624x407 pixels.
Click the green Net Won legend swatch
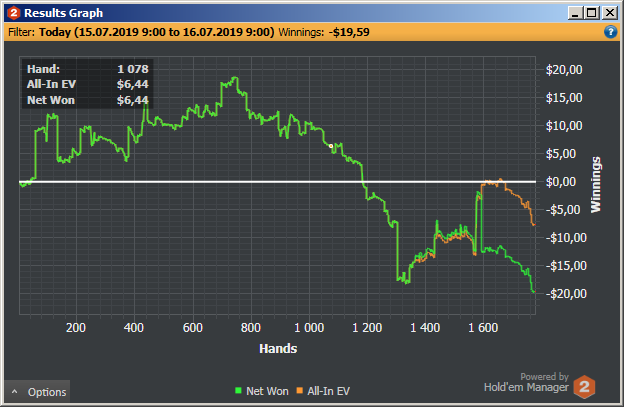[238, 391]
